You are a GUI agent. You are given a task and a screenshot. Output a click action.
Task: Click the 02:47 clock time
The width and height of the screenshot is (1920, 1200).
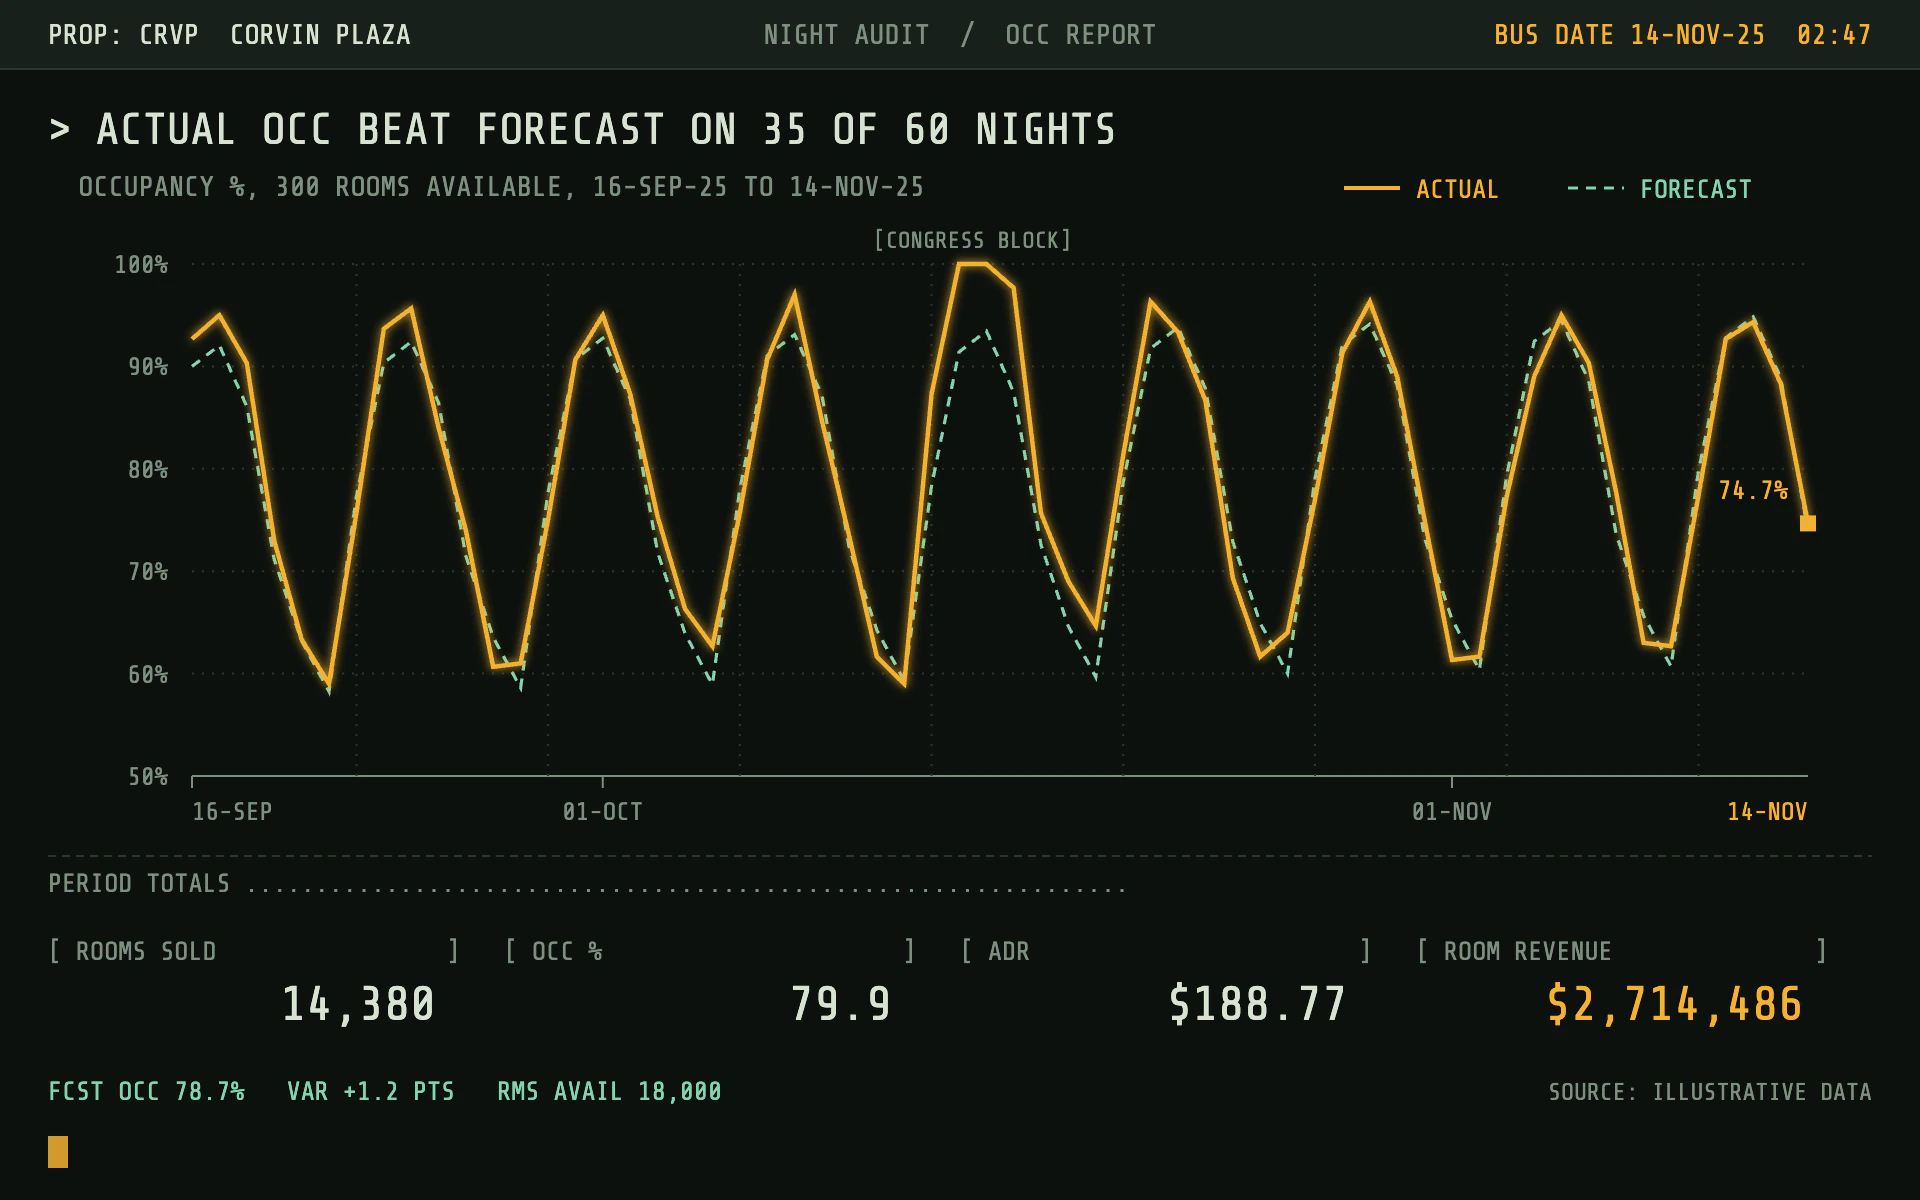point(1834,35)
